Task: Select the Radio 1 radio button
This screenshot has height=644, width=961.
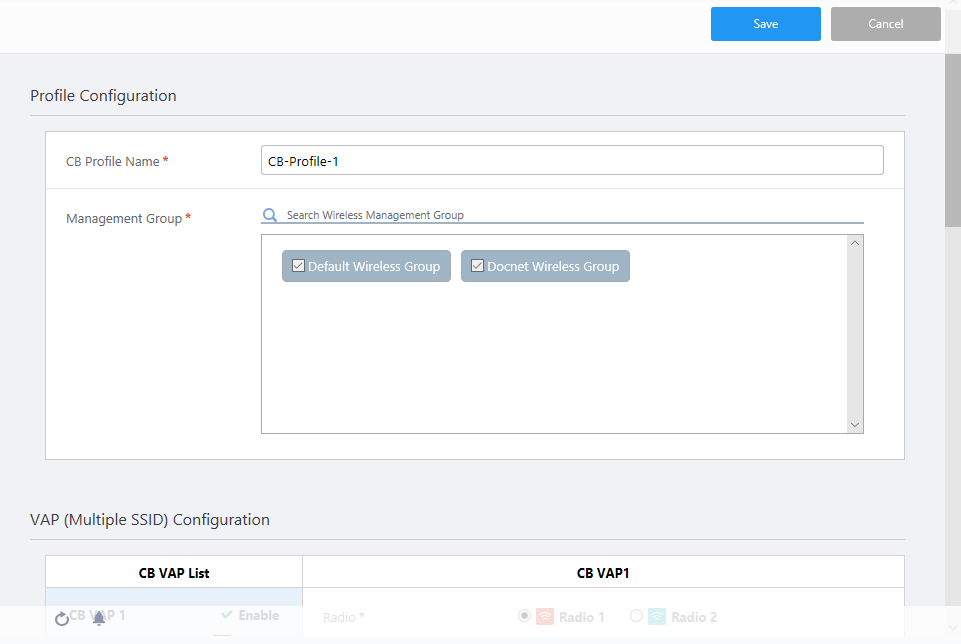Action: pos(524,616)
